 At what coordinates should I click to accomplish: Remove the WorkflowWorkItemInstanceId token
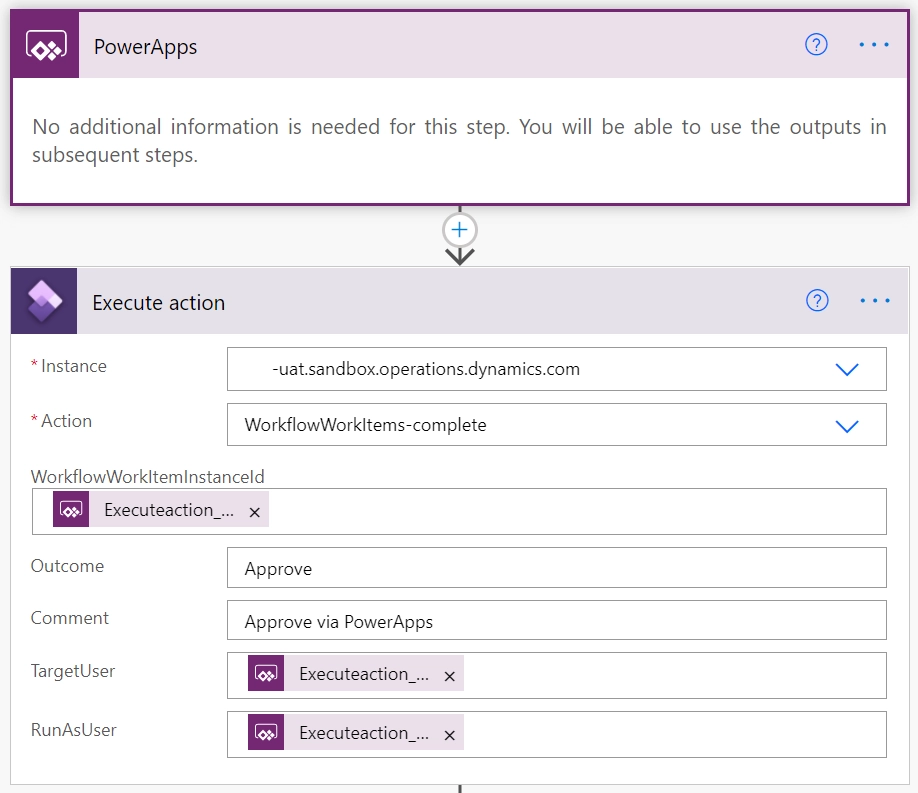[255, 512]
